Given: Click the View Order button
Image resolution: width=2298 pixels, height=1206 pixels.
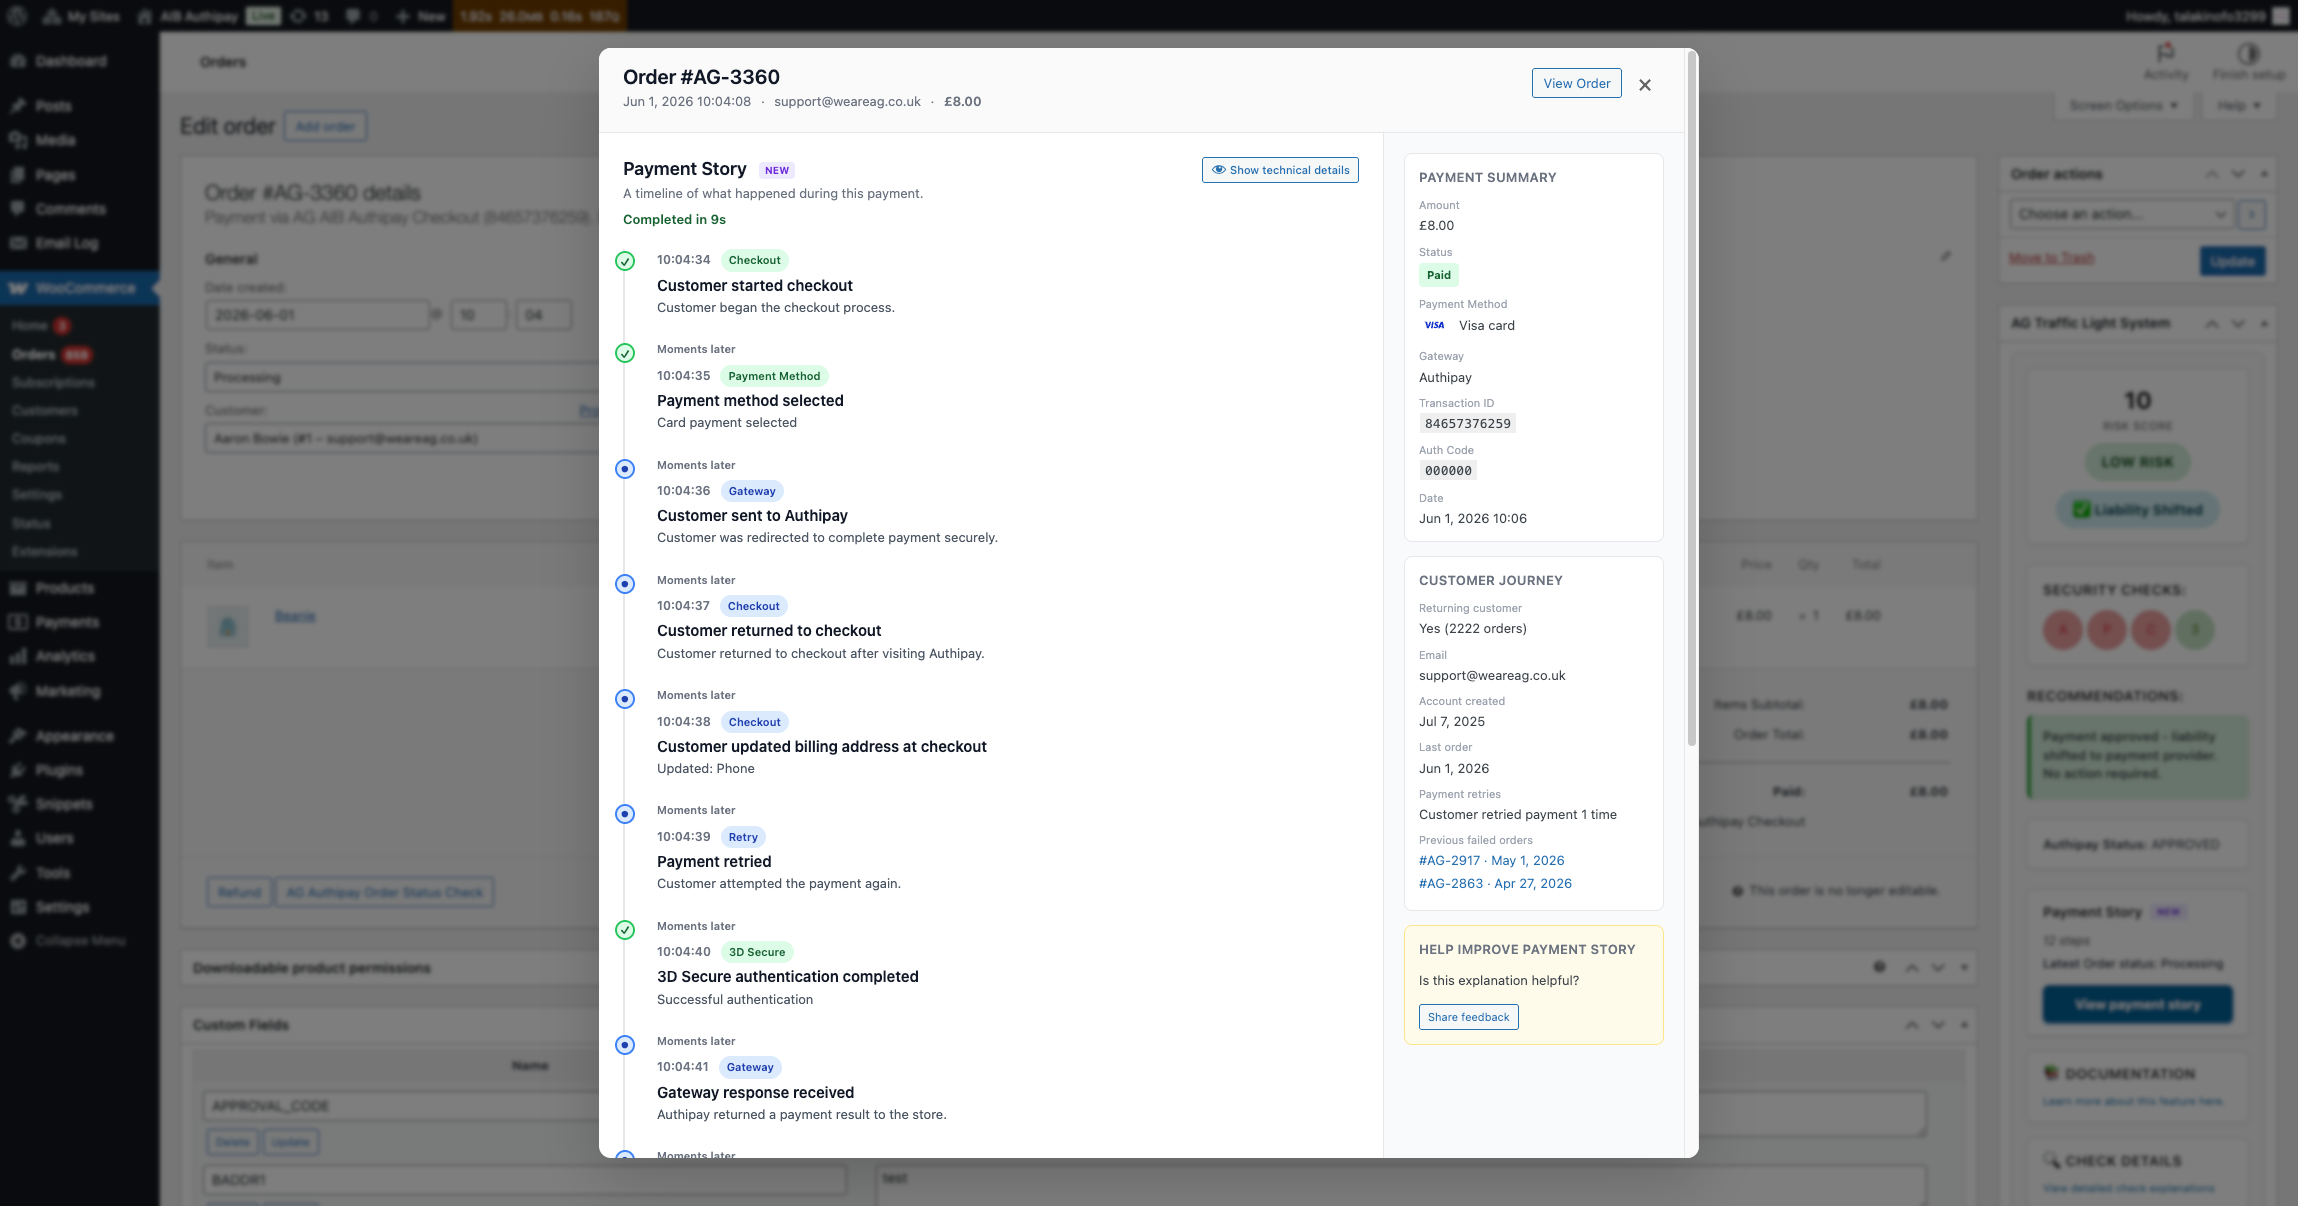Looking at the screenshot, I should click(1577, 83).
